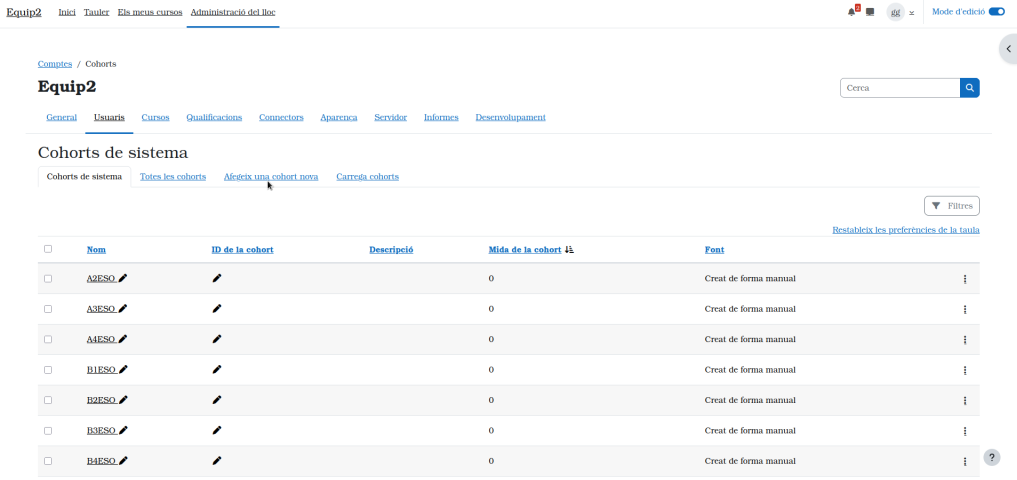This screenshot has width=1017, height=480.
Task: Go to the Qualificacions admin tab
Action: [214, 117]
